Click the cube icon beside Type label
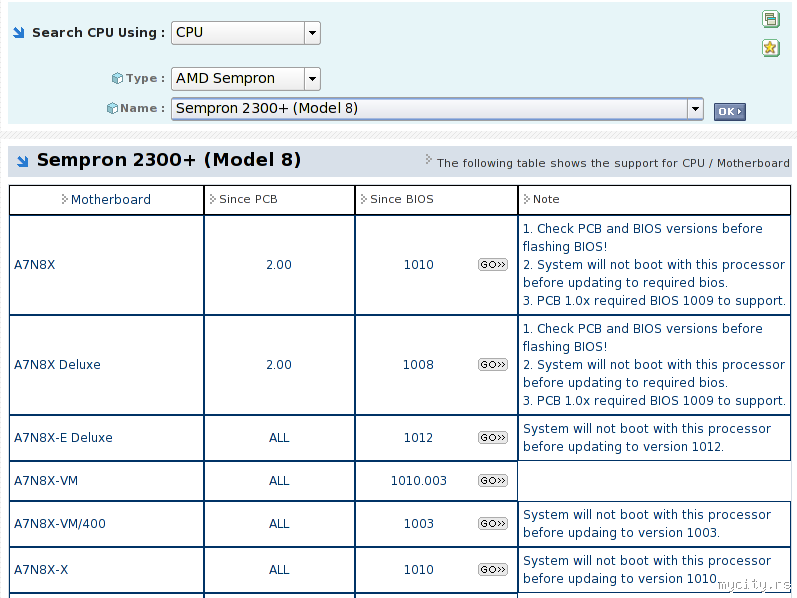This screenshot has height=598, width=797. pos(117,78)
